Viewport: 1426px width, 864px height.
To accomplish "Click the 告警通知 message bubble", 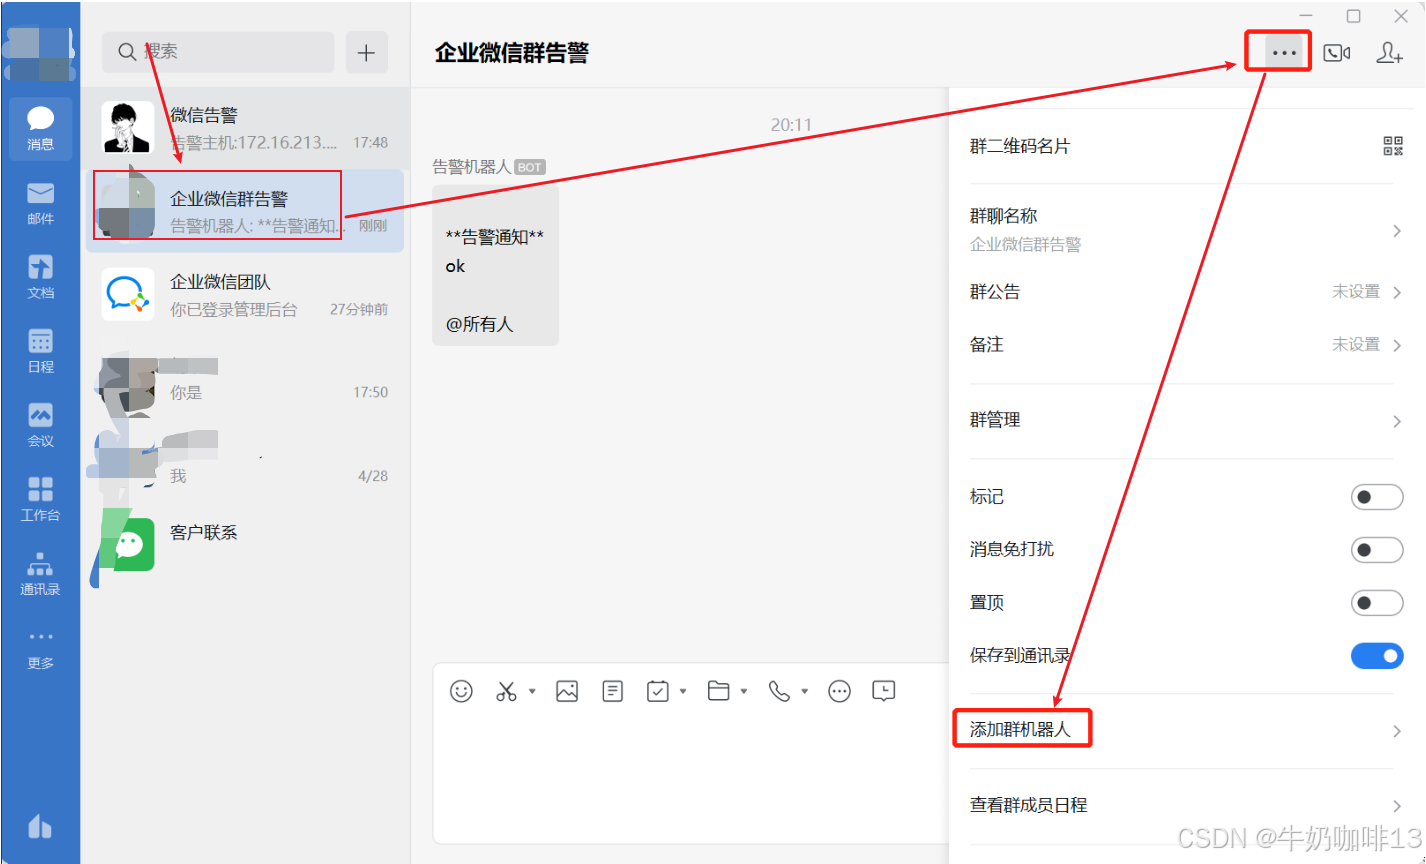I will pos(495,265).
